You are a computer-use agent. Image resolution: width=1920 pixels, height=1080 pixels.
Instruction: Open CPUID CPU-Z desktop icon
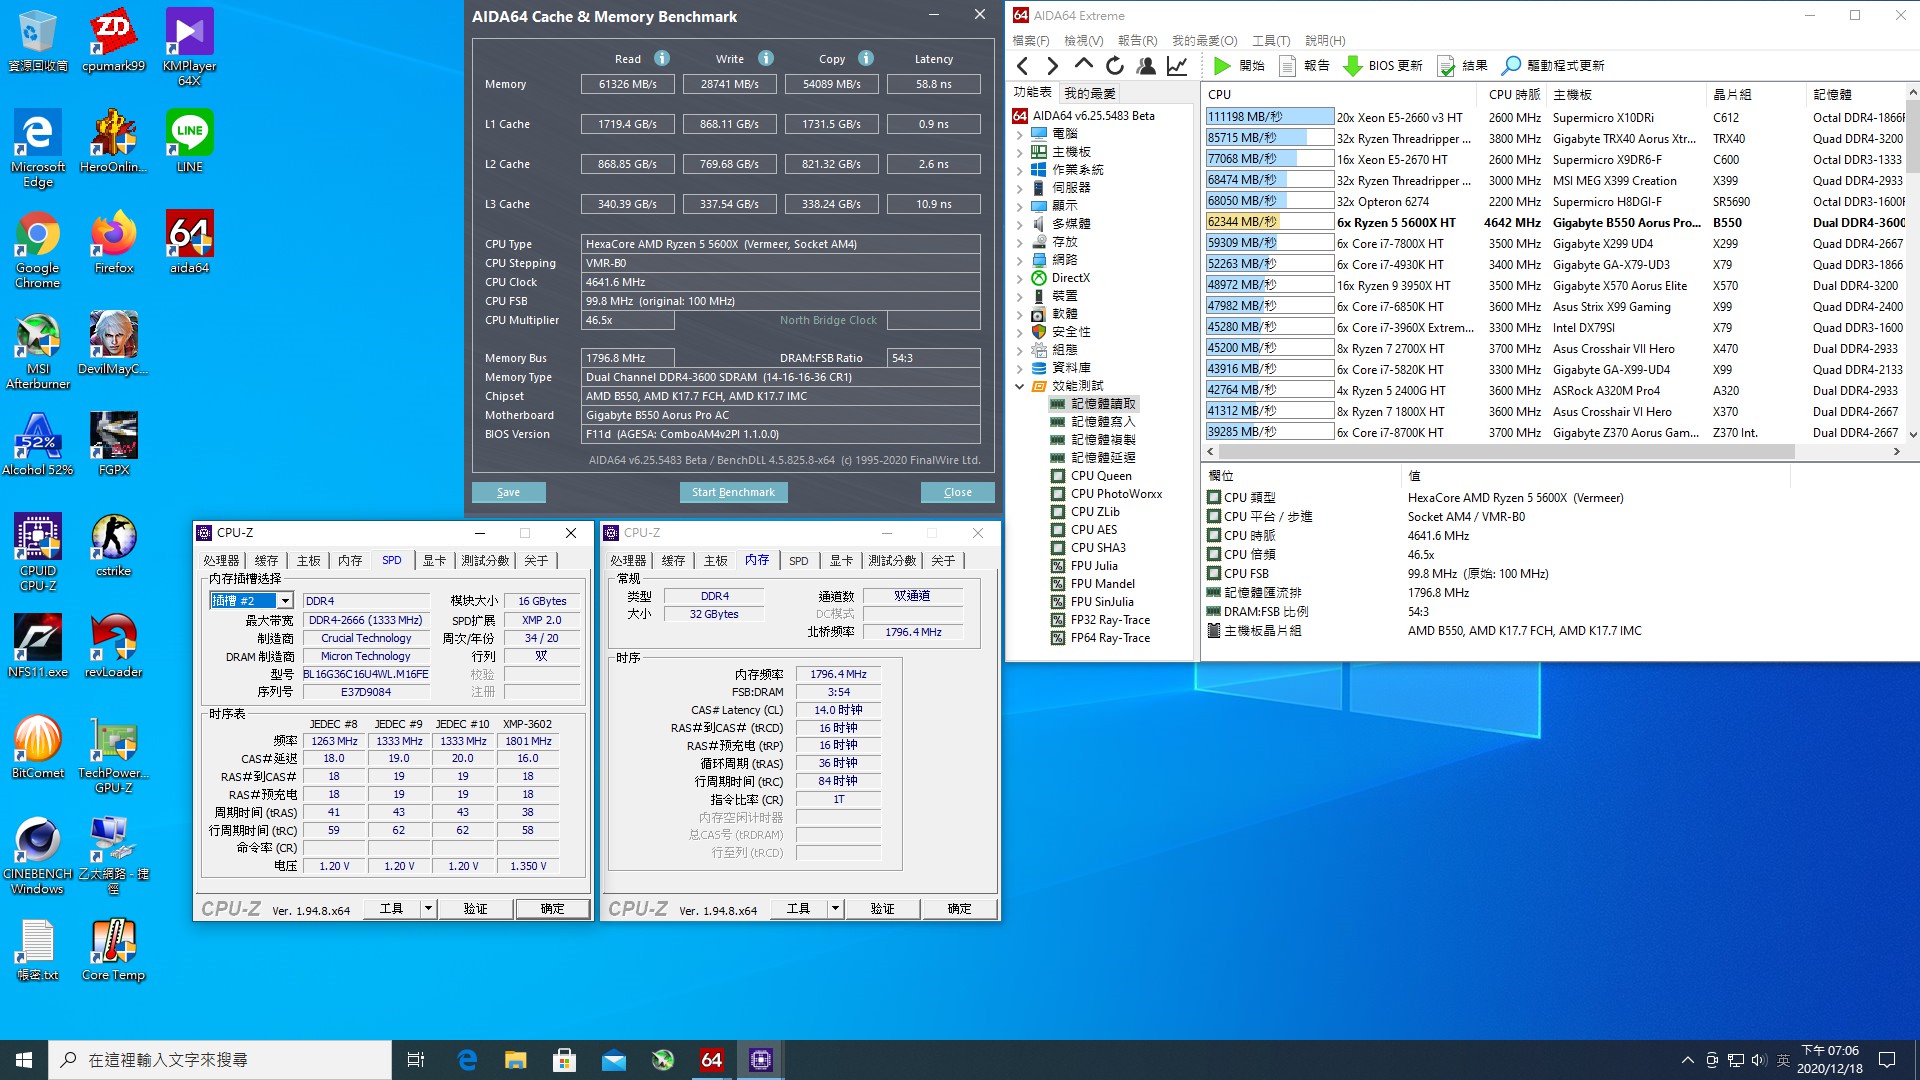coord(38,553)
